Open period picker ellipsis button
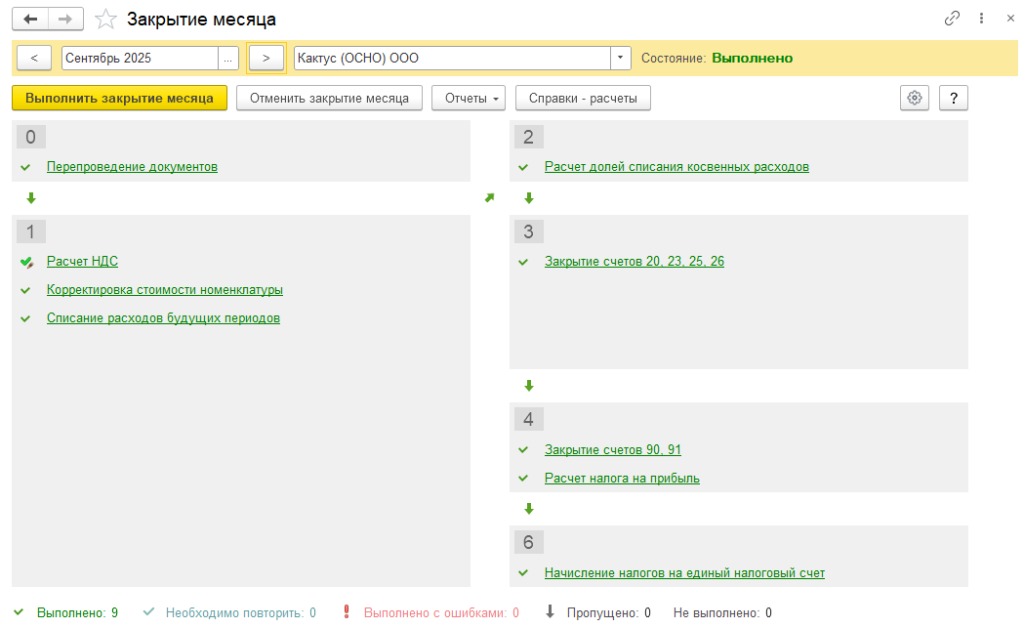Viewport: 1024px width, 628px height. click(229, 58)
